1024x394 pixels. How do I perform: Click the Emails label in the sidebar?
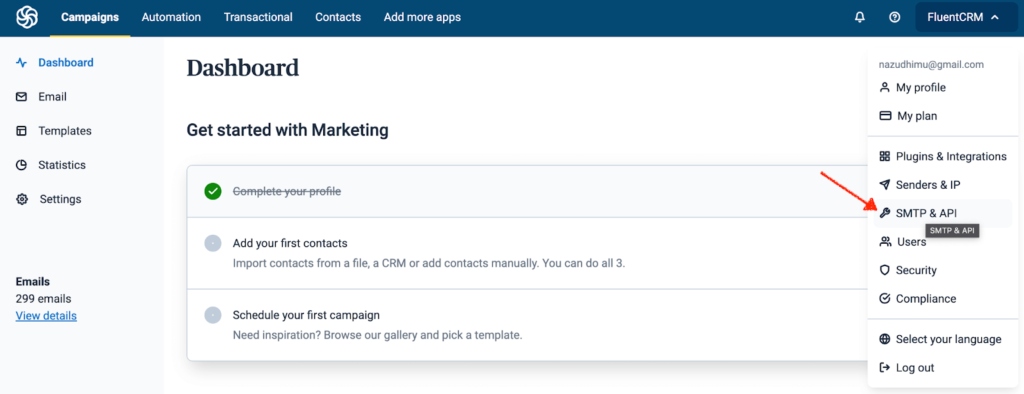33,282
